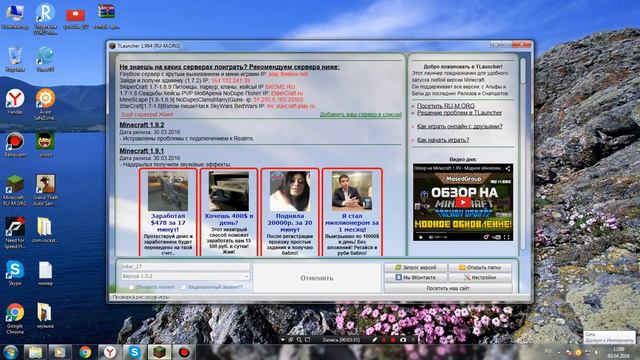This screenshot has width=640, height=360.
Task: Open the Yandex desktop shortcut
Action: pyautogui.click(x=15, y=102)
